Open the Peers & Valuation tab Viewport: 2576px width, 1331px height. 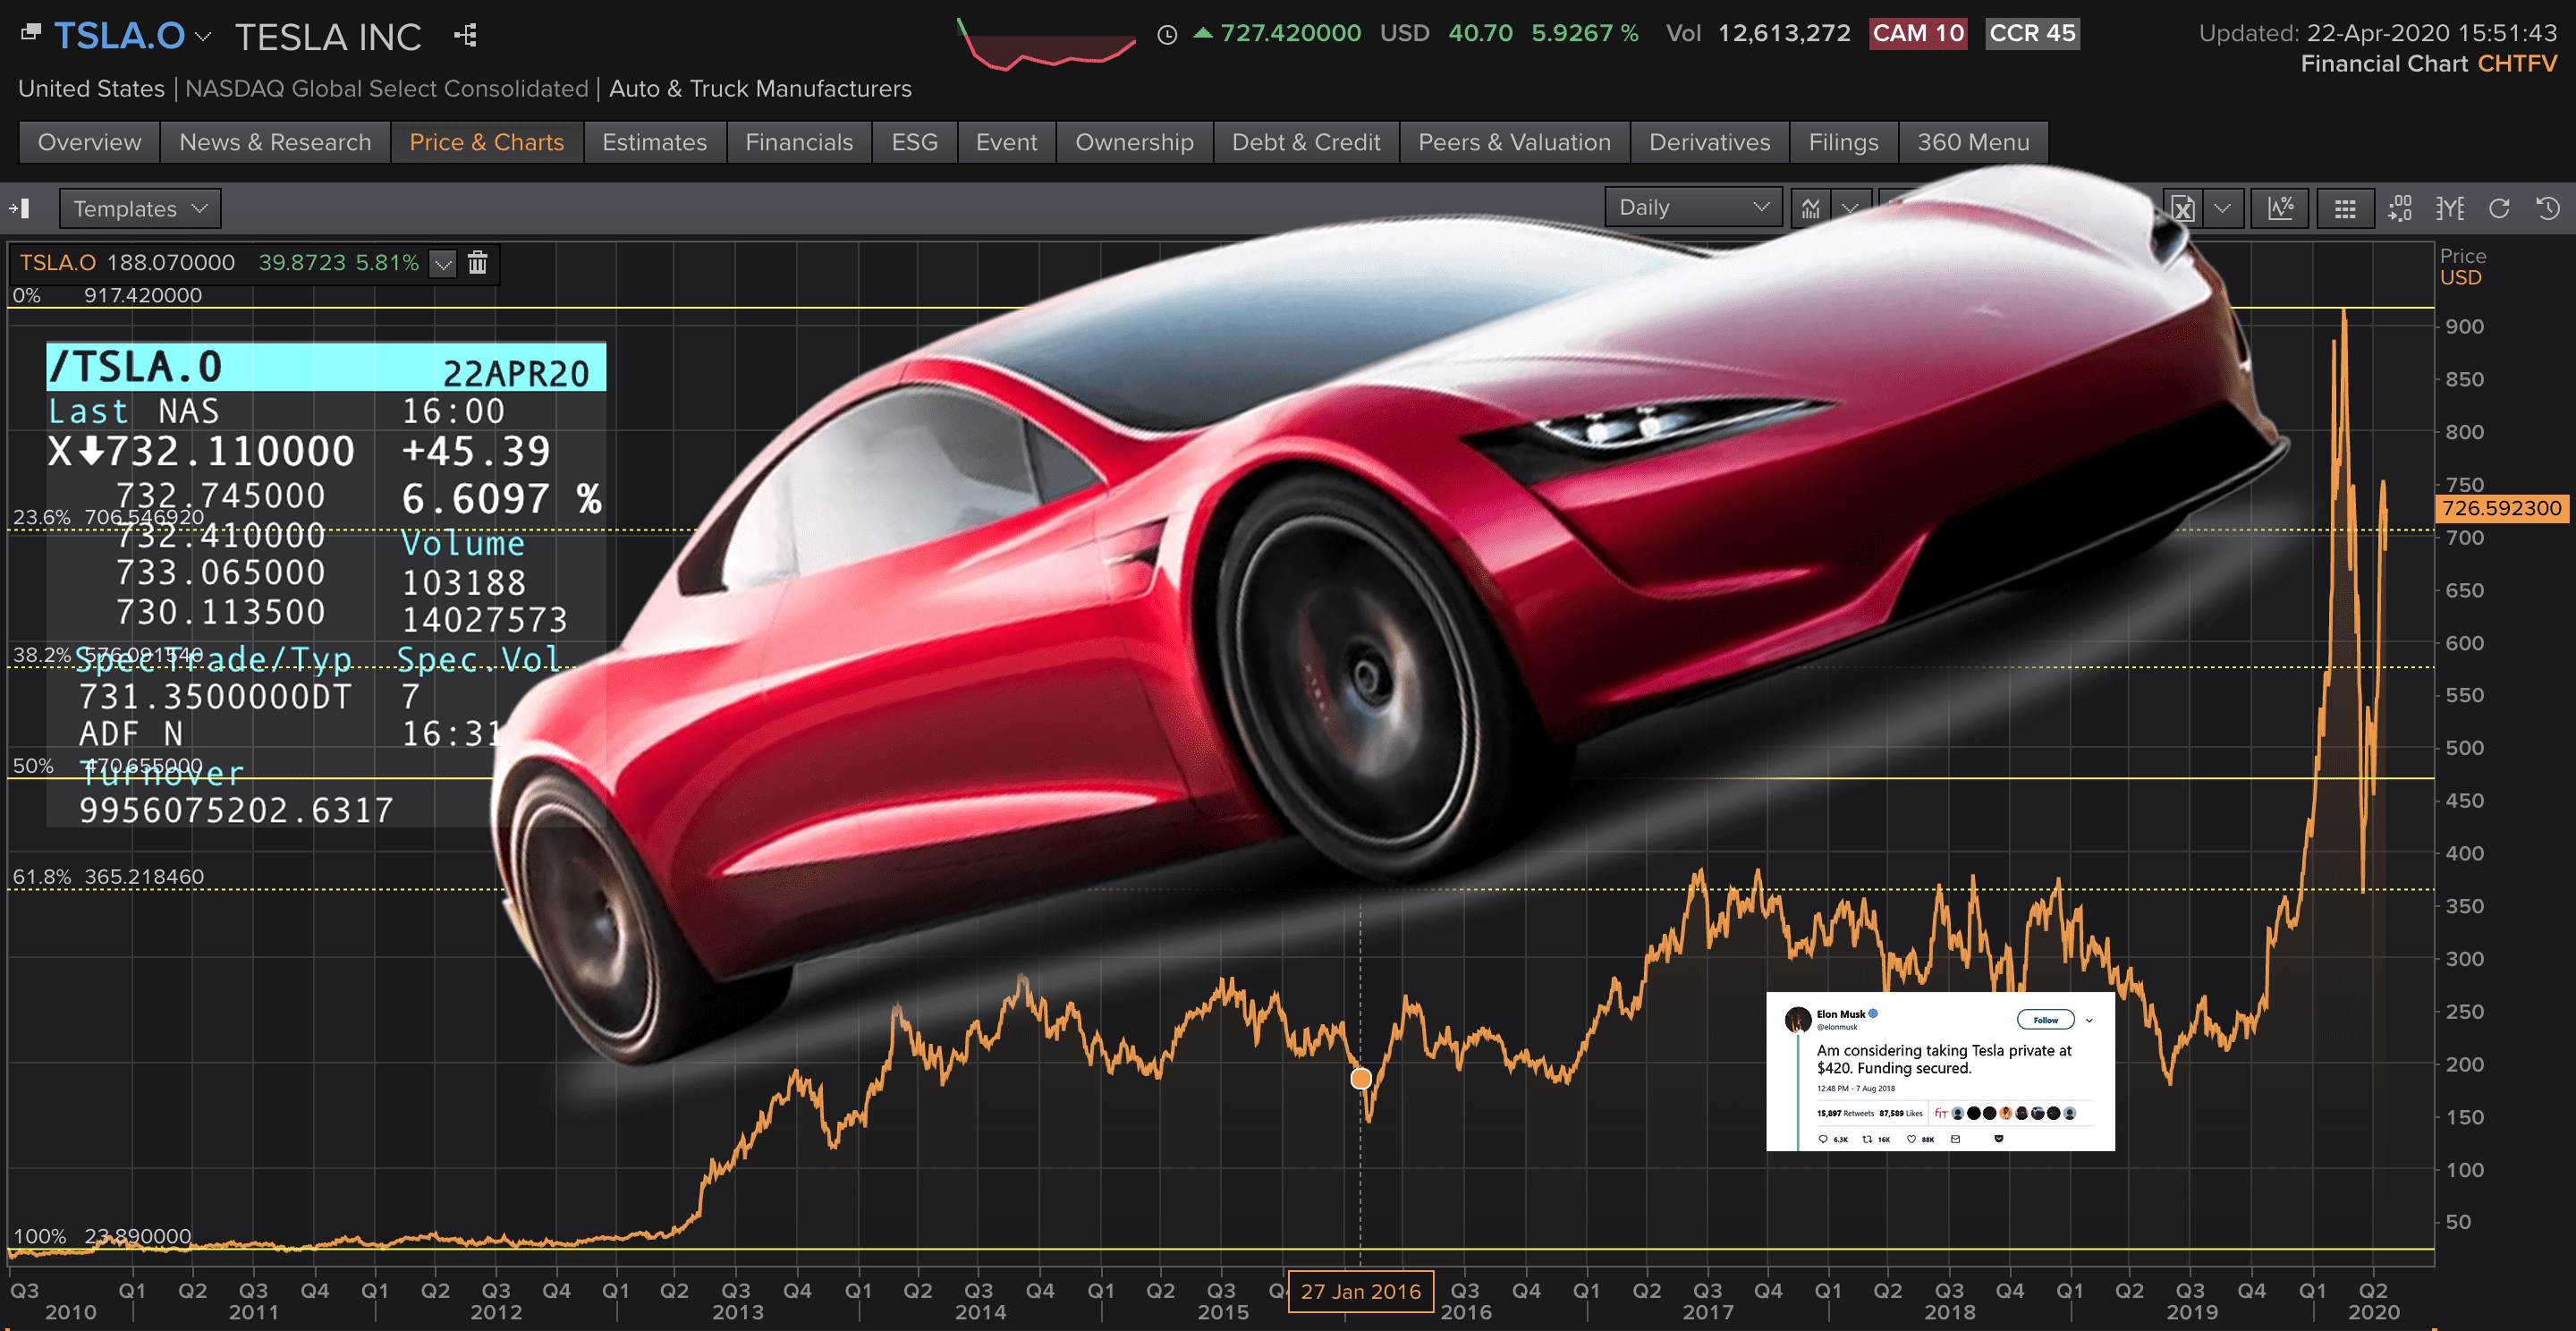pyautogui.click(x=1515, y=142)
